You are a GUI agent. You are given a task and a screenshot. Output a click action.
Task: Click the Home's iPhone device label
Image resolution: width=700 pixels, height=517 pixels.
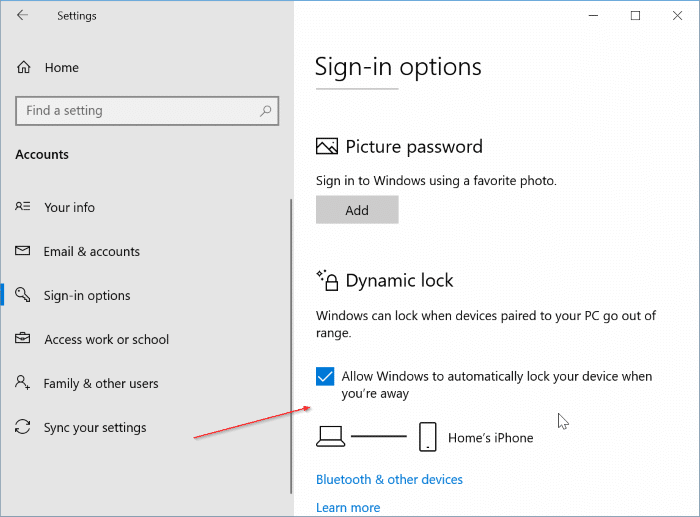[491, 438]
